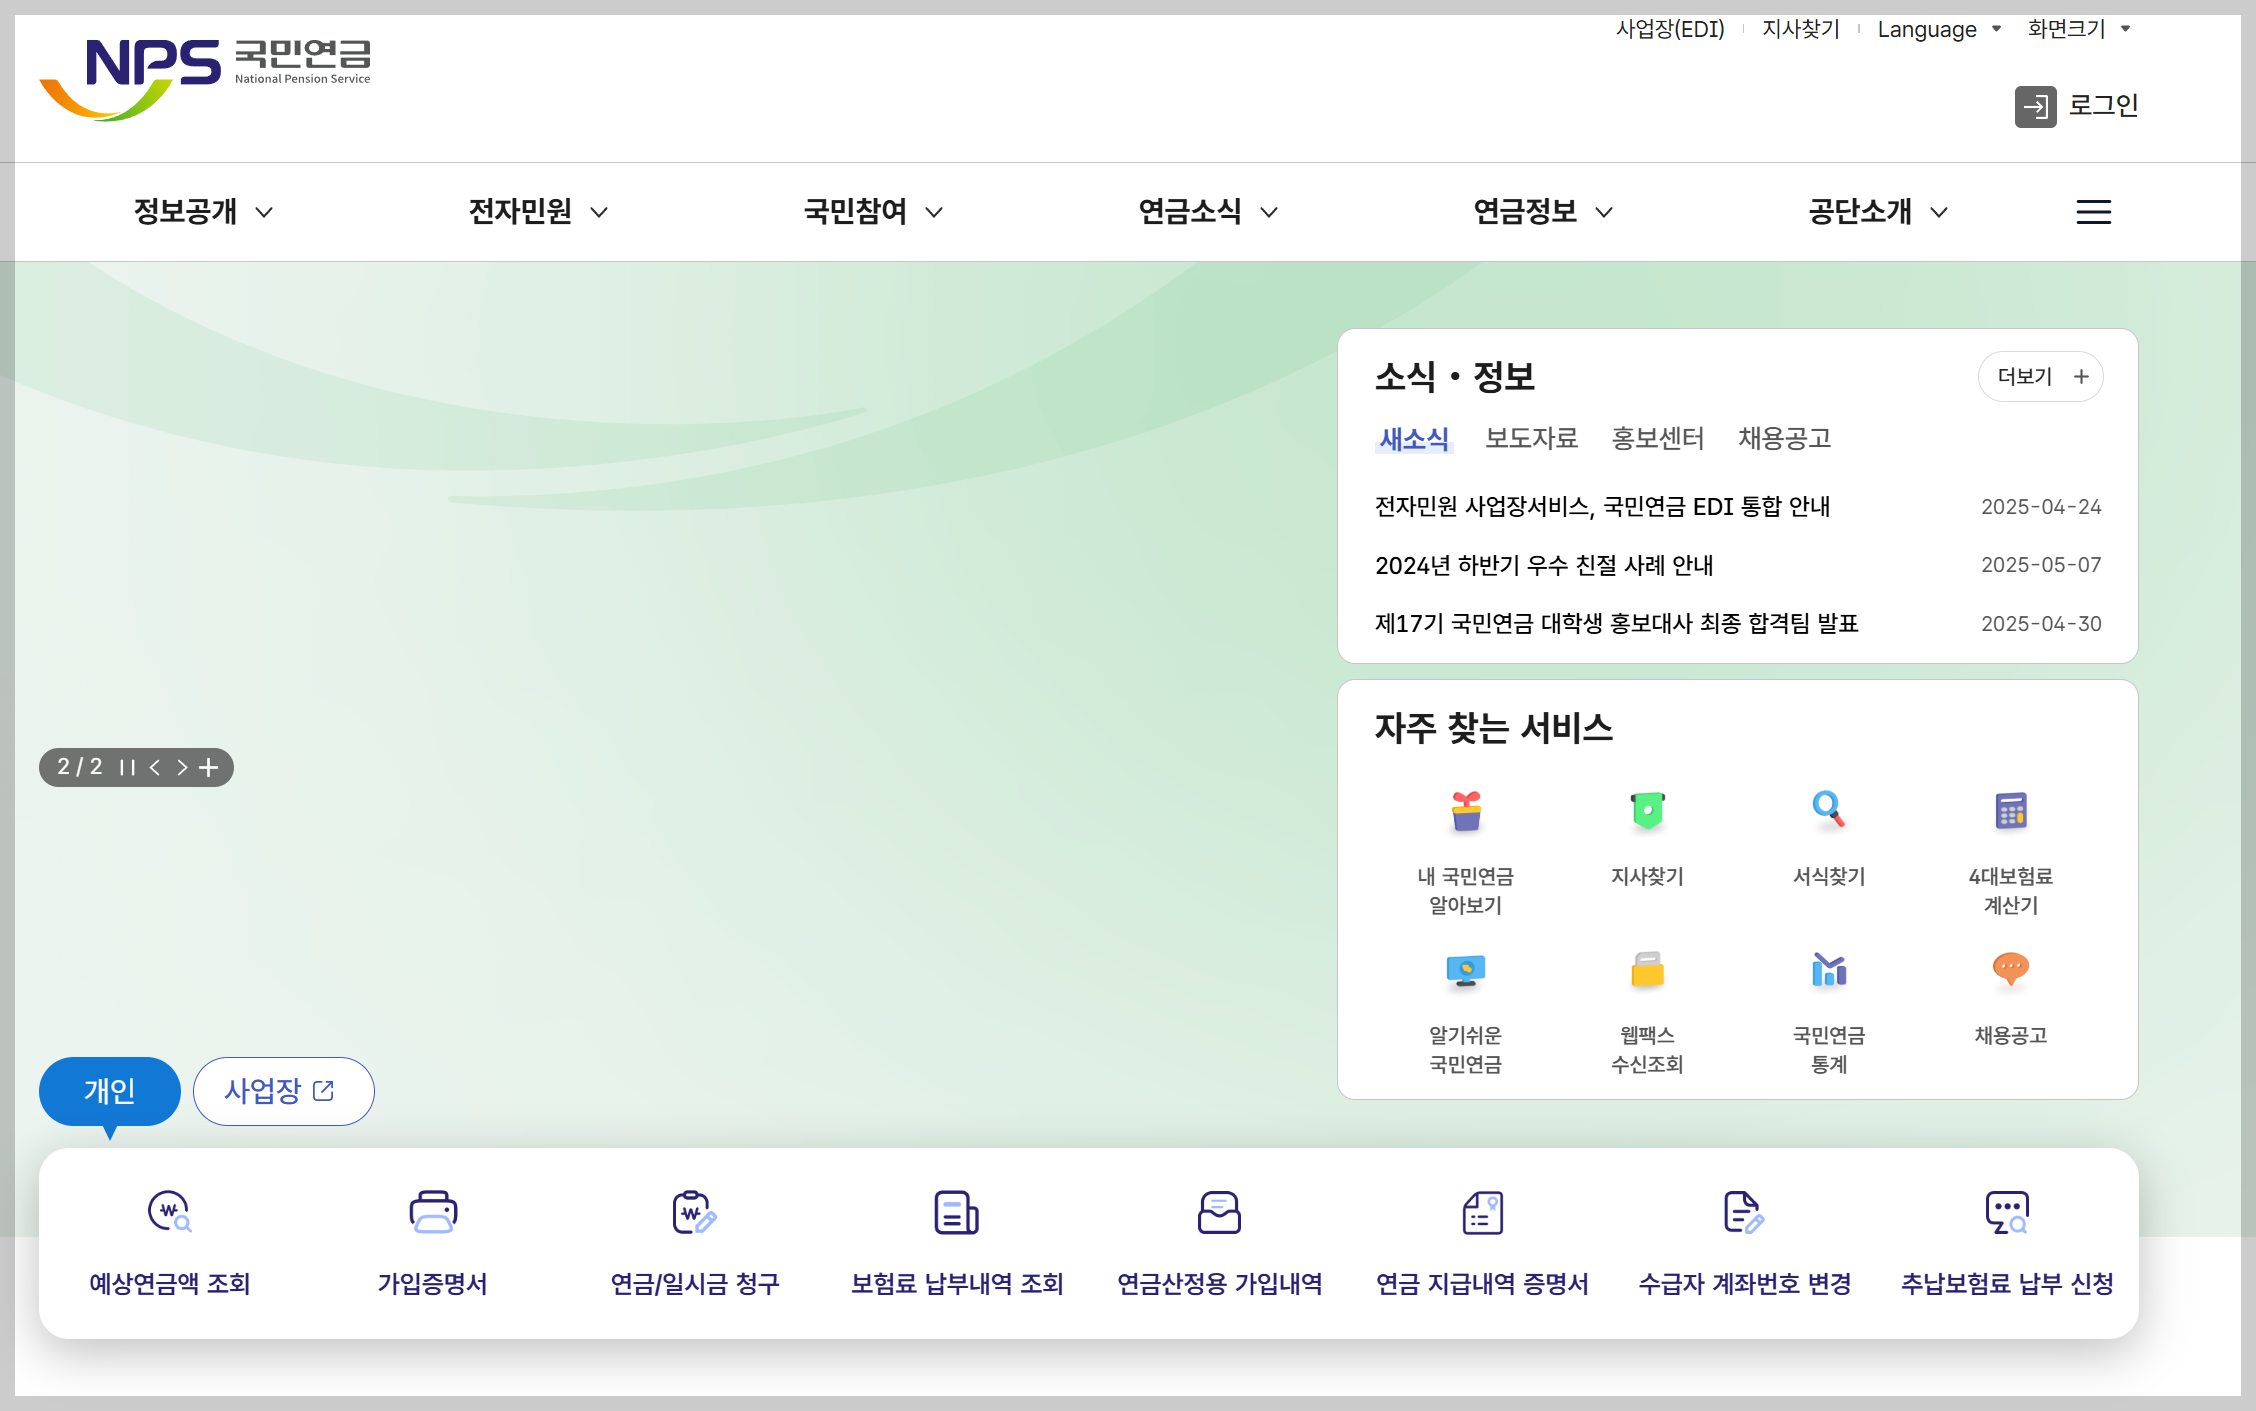Open the 국민연금 통계 chart icon
2256x1411 pixels.
click(x=1828, y=970)
